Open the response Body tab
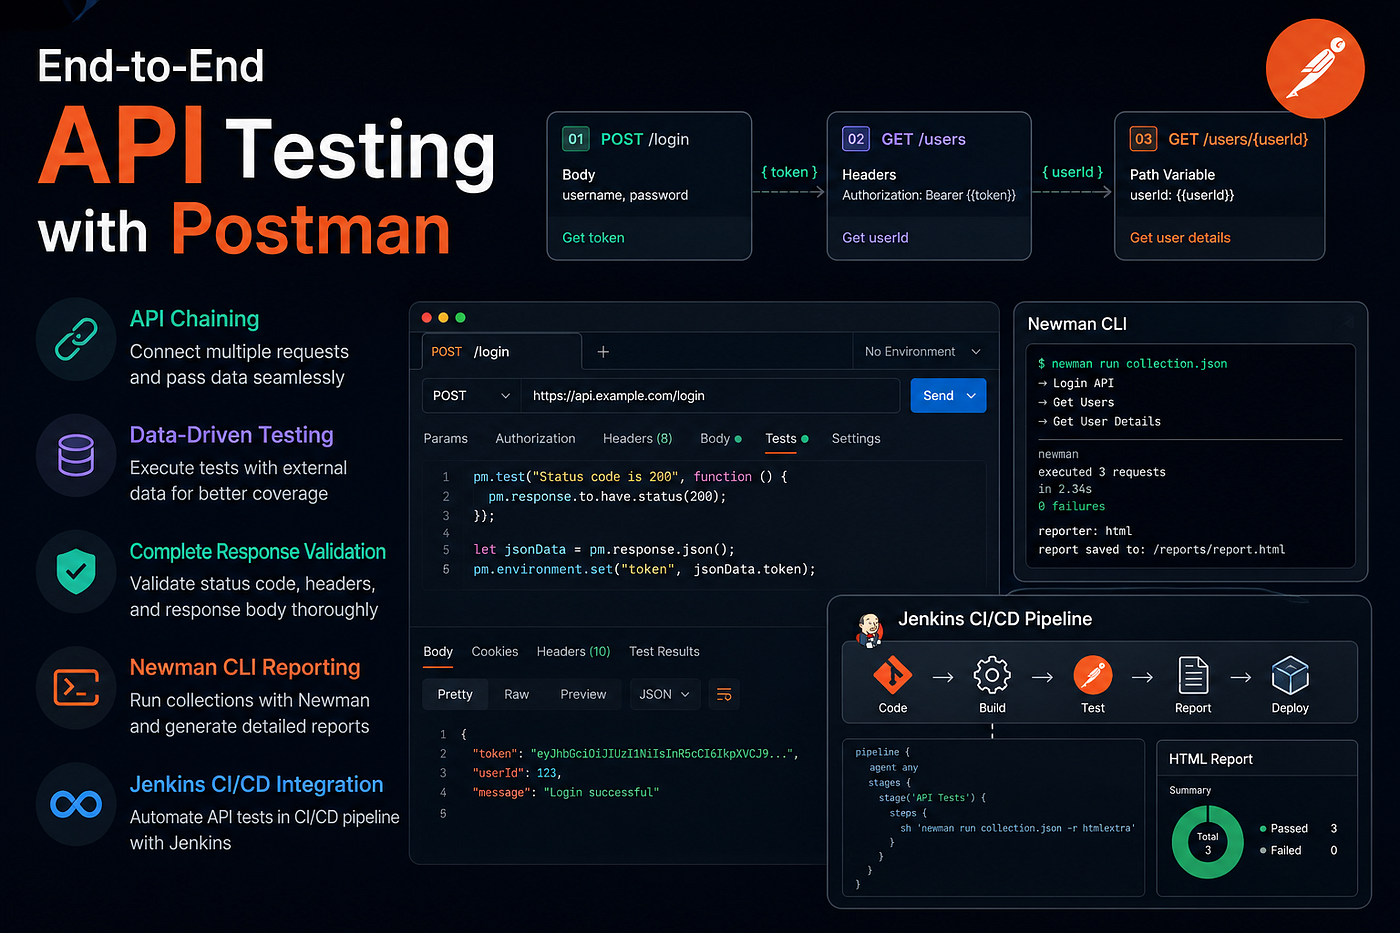 click(x=438, y=651)
